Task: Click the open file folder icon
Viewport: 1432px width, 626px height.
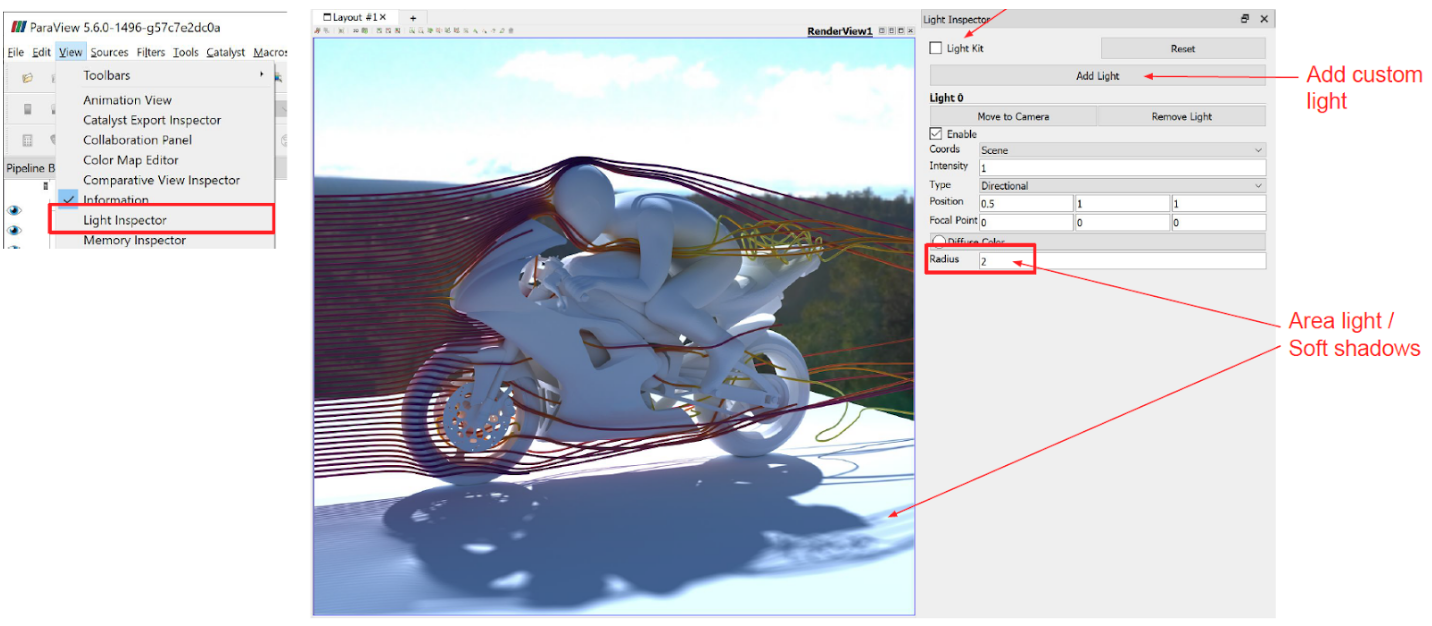Action: [27, 77]
